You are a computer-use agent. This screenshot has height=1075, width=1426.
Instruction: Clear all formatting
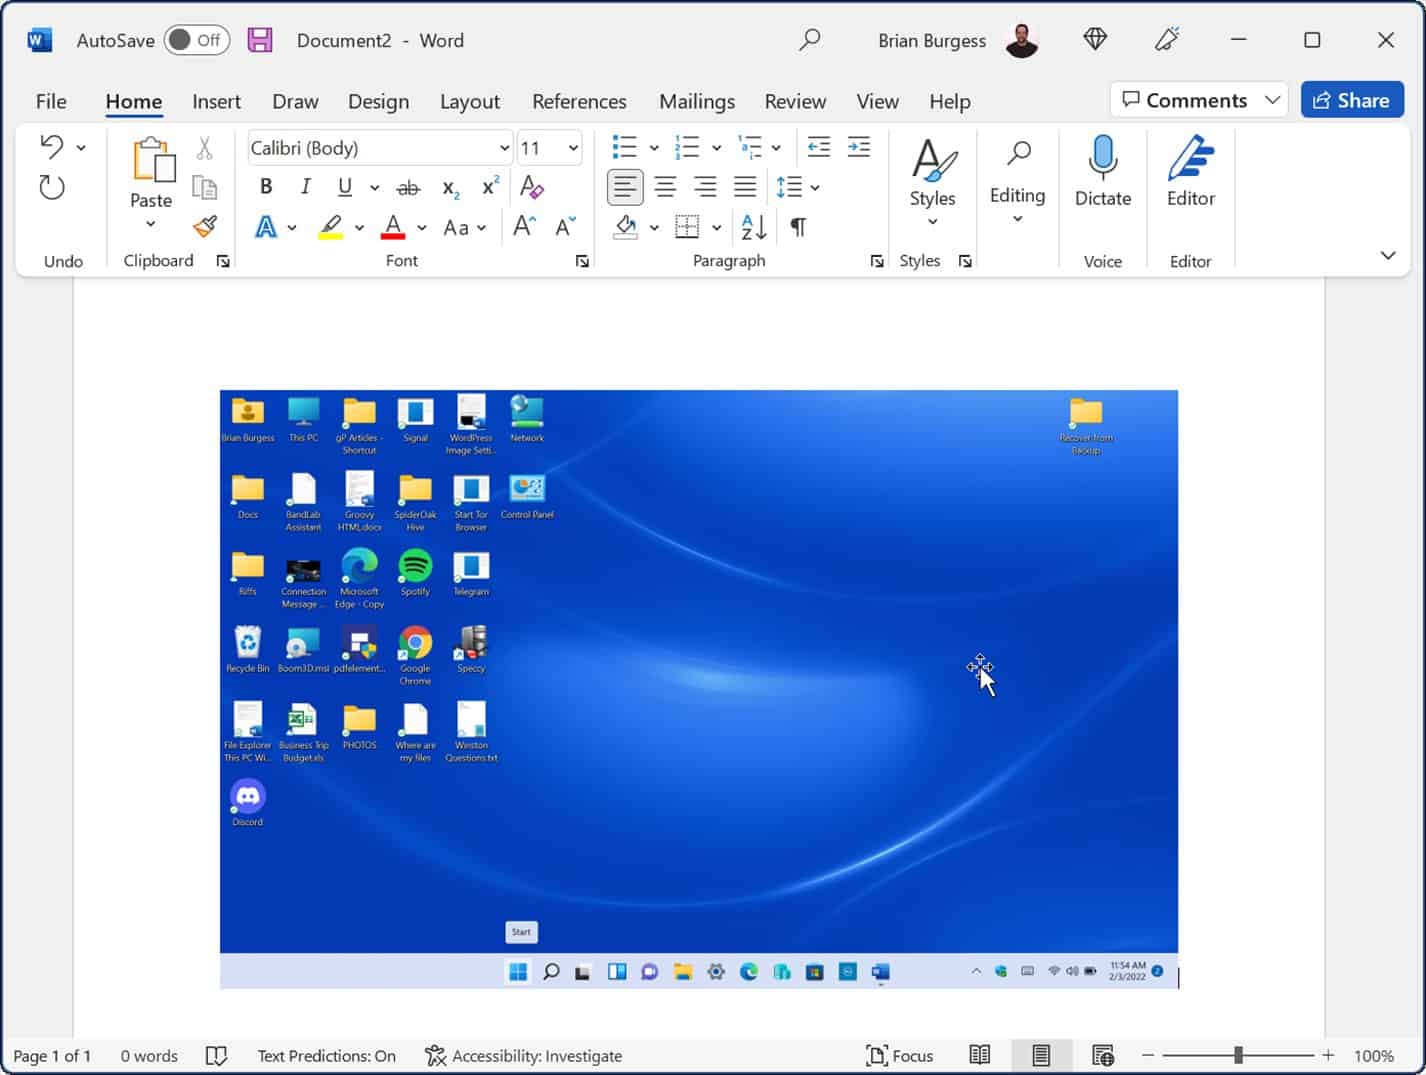pyautogui.click(x=533, y=187)
